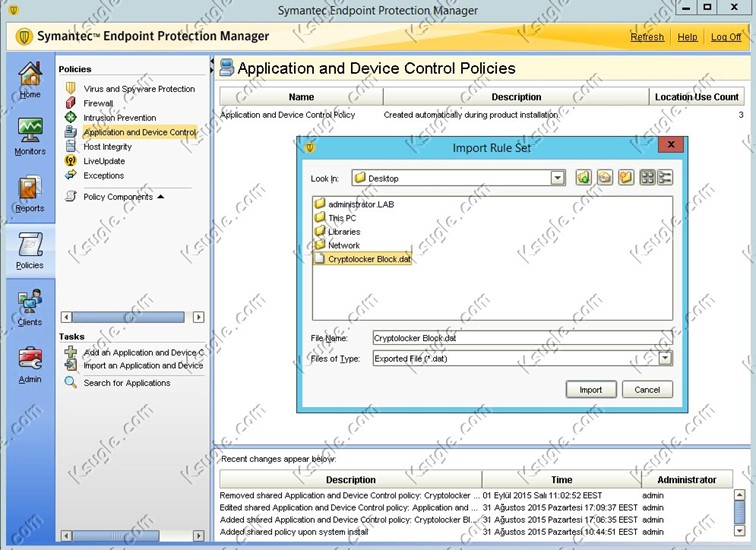The height and width of the screenshot is (550, 756).
Task: Select Cryptolocker Block.dat file
Action: pos(363,259)
